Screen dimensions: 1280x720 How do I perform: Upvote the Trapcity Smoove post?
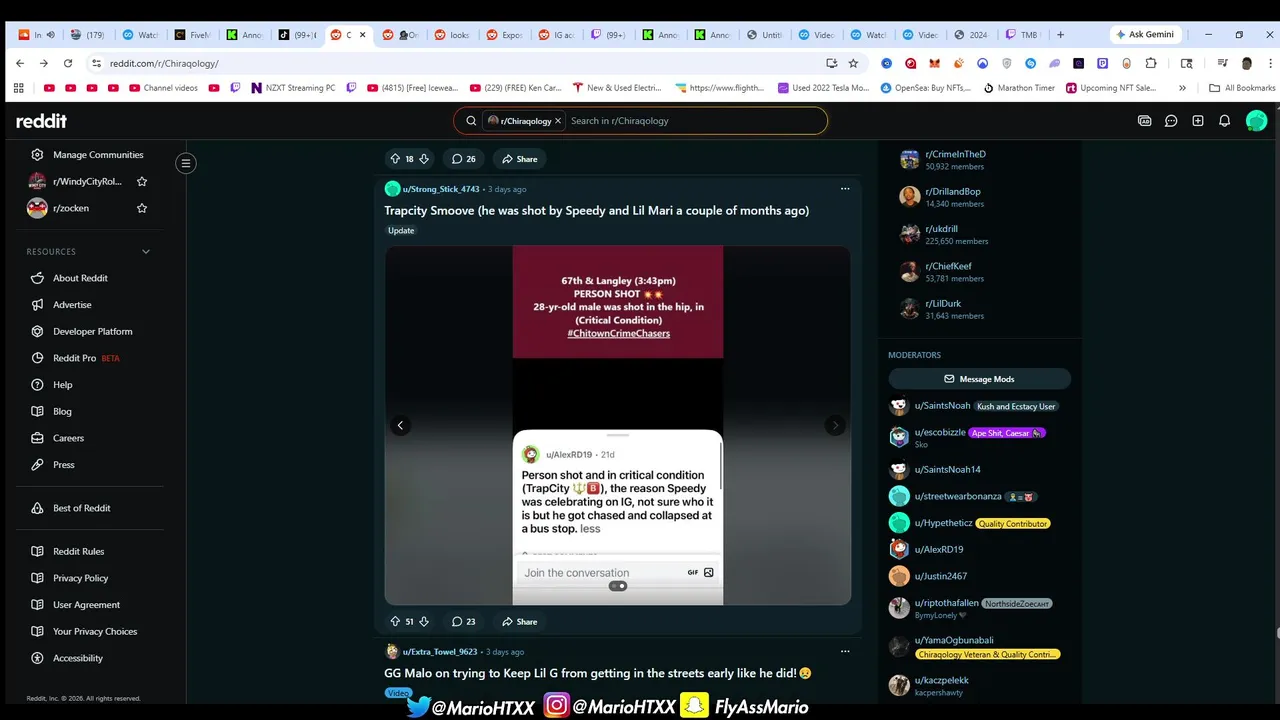coord(395,621)
